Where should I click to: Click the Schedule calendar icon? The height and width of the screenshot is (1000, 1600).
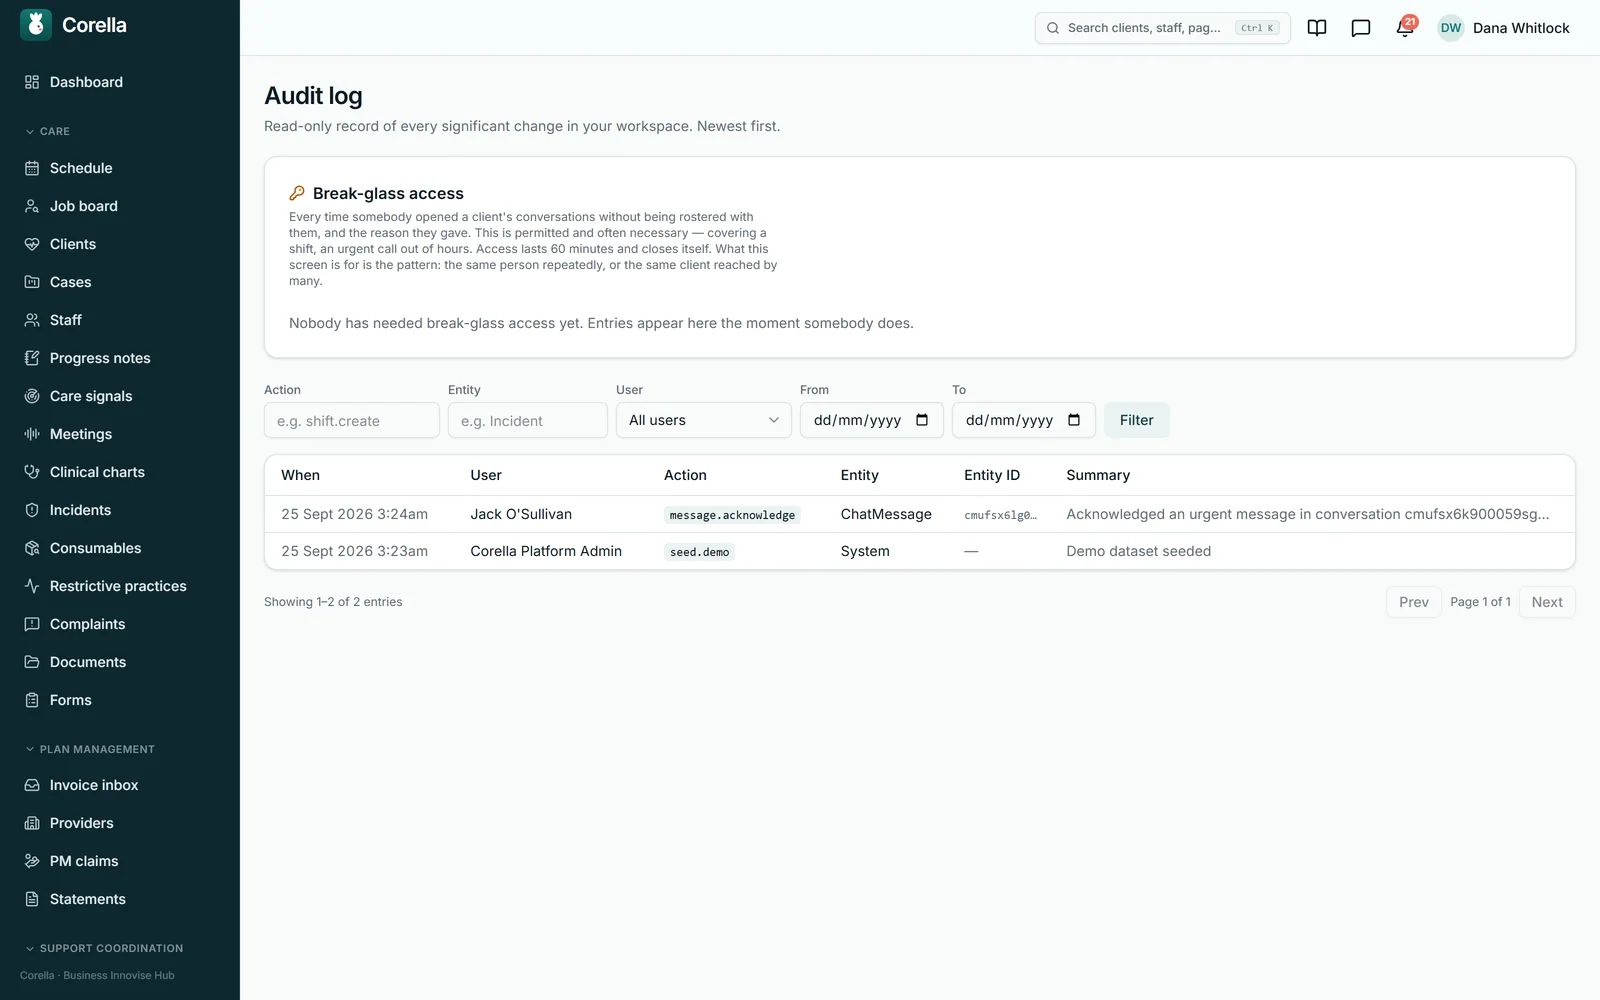click(32, 168)
